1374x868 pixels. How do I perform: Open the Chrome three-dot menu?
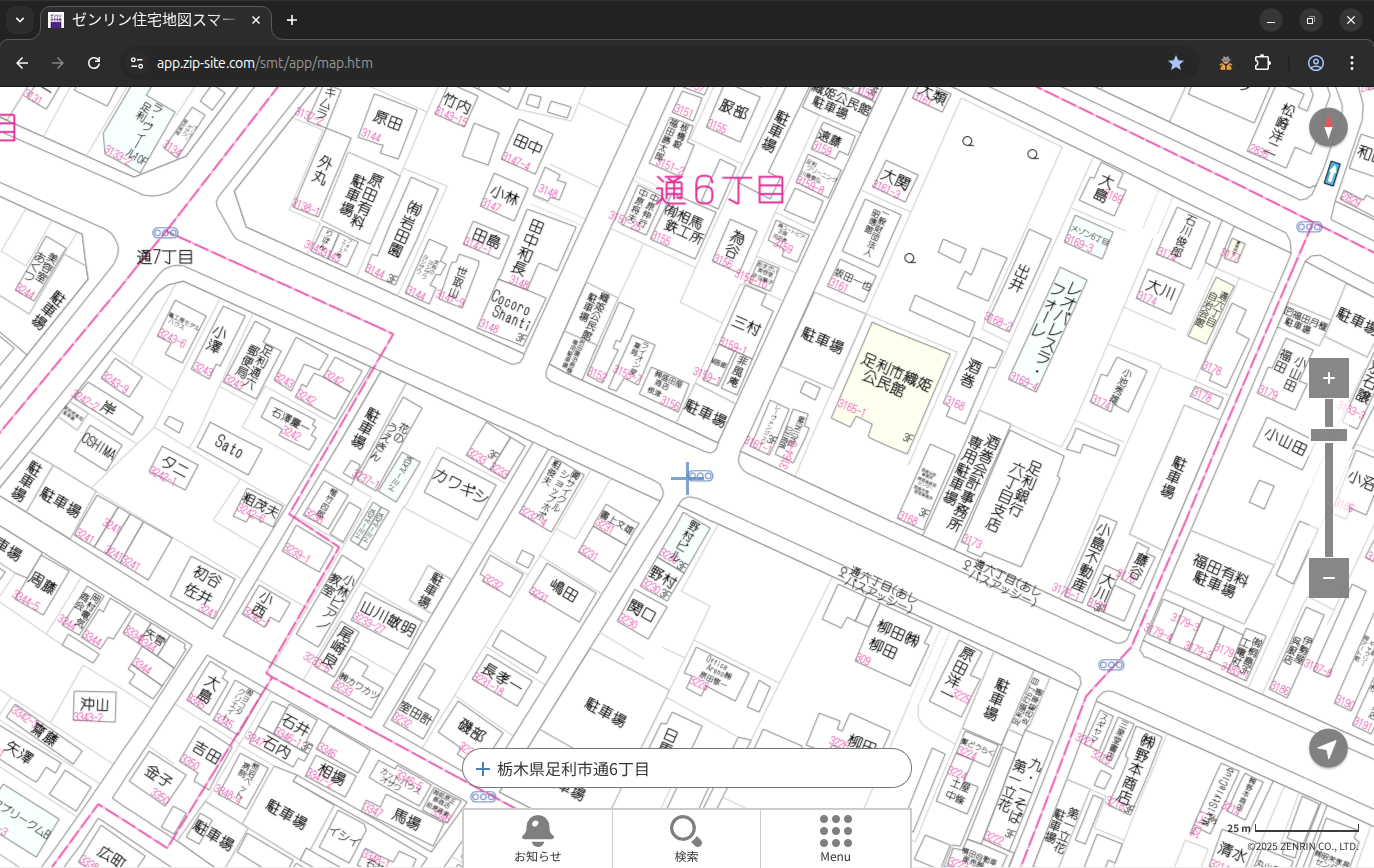pyautogui.click(x=1352, y=63)
